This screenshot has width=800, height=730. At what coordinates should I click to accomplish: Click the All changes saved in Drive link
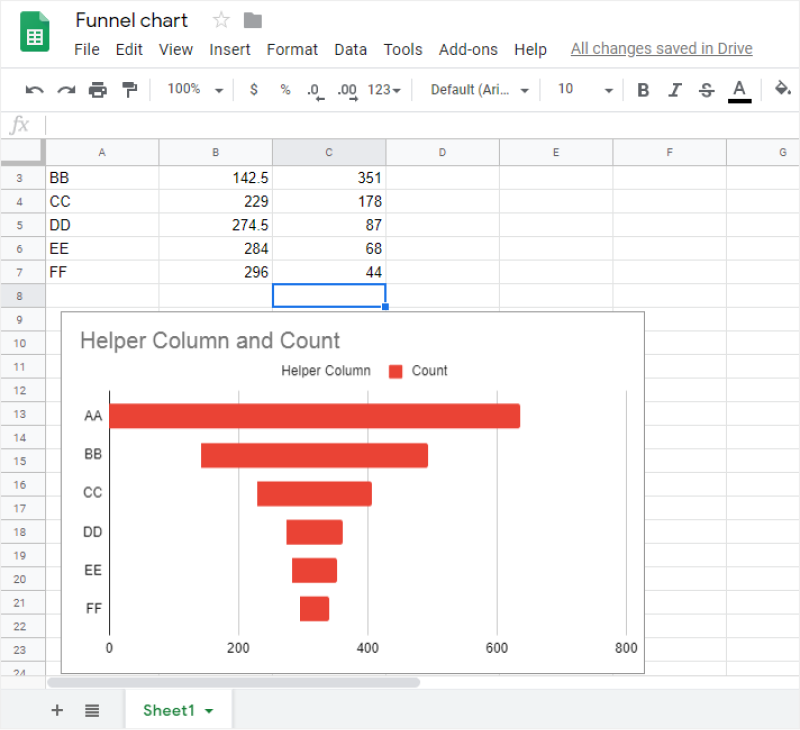pyautogui.click(x=661, y=48)
